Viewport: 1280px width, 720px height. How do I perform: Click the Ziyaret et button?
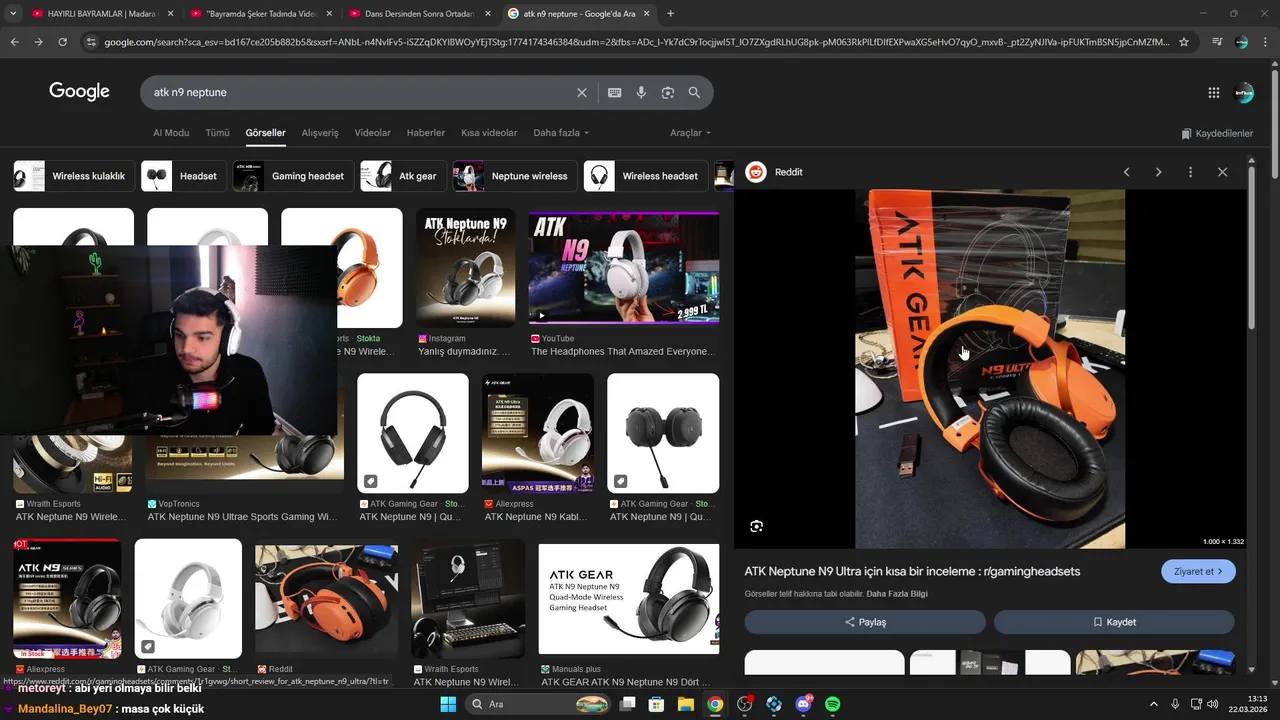pyautogui.click(x=1198, y=572)
